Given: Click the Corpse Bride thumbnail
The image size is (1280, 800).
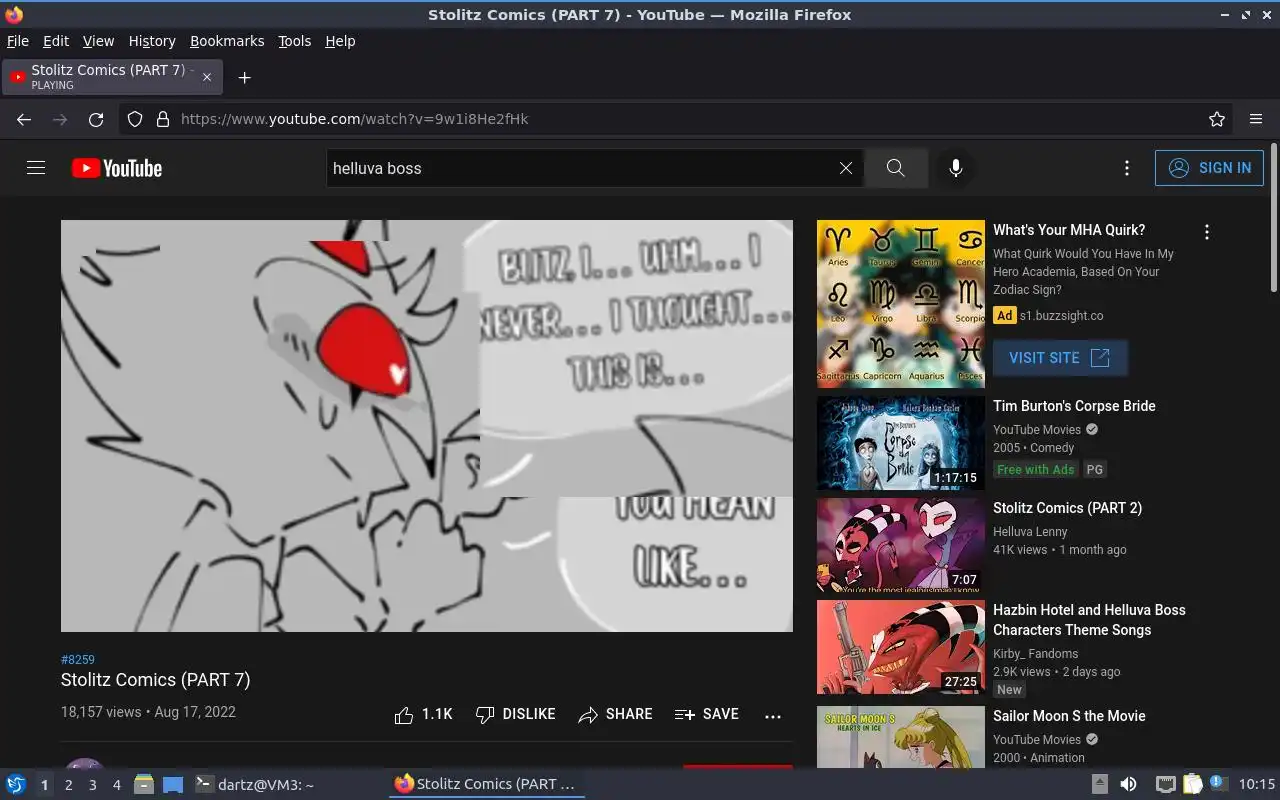Looking at the screenshot, I should [x=901, y=443].
